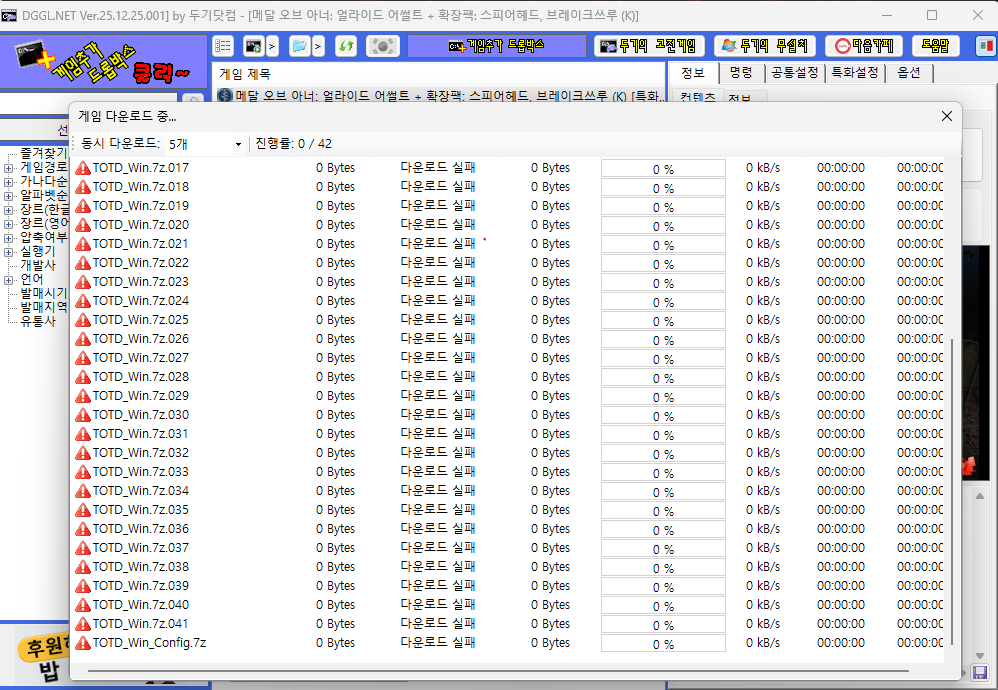Screen dimensions: 998x690
Task: Expand the 알파벳순 tree node
Action: 8,196
